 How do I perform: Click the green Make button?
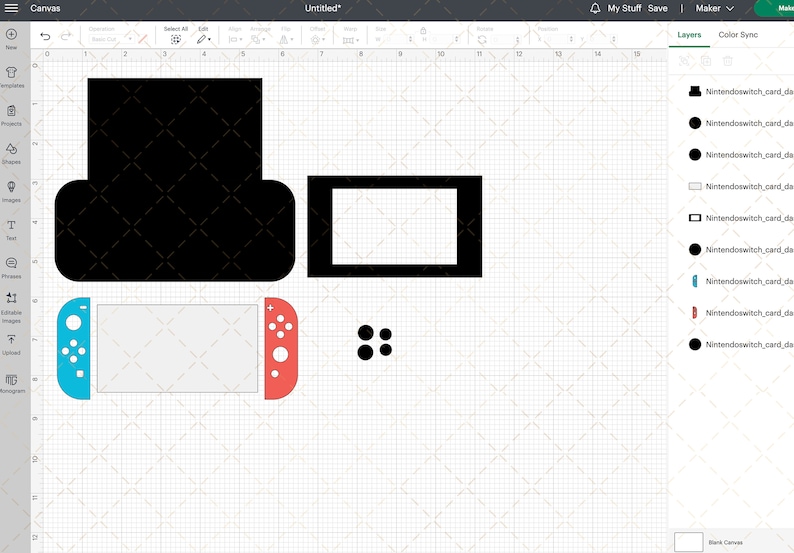[x=775, y=8]
